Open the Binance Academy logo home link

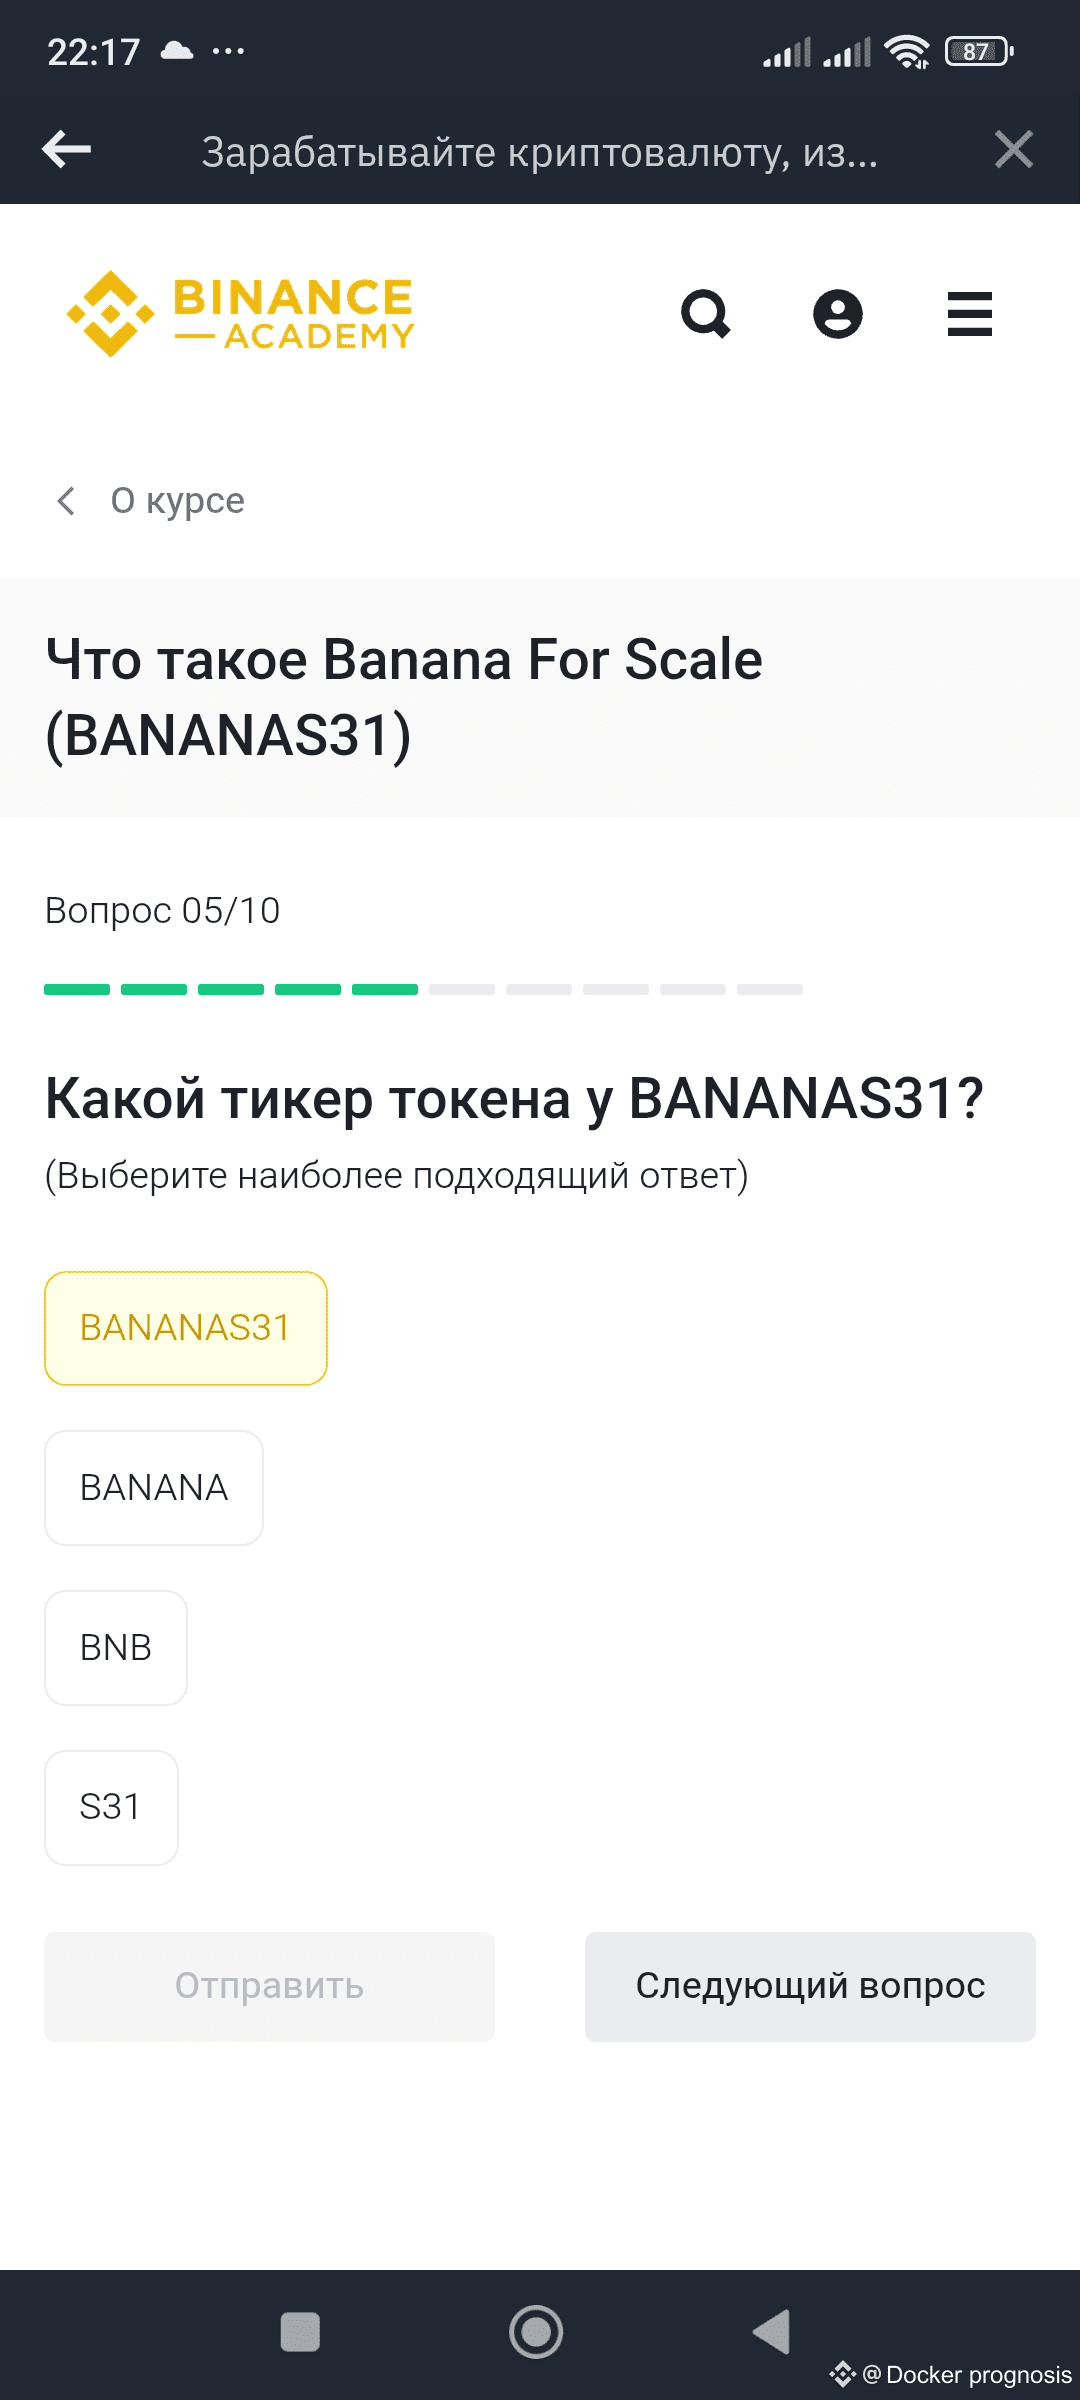coord(240,314)
